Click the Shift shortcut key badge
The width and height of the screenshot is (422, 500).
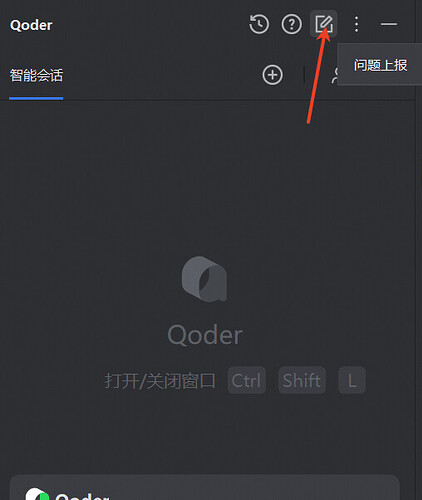click(x=302, y=380)
